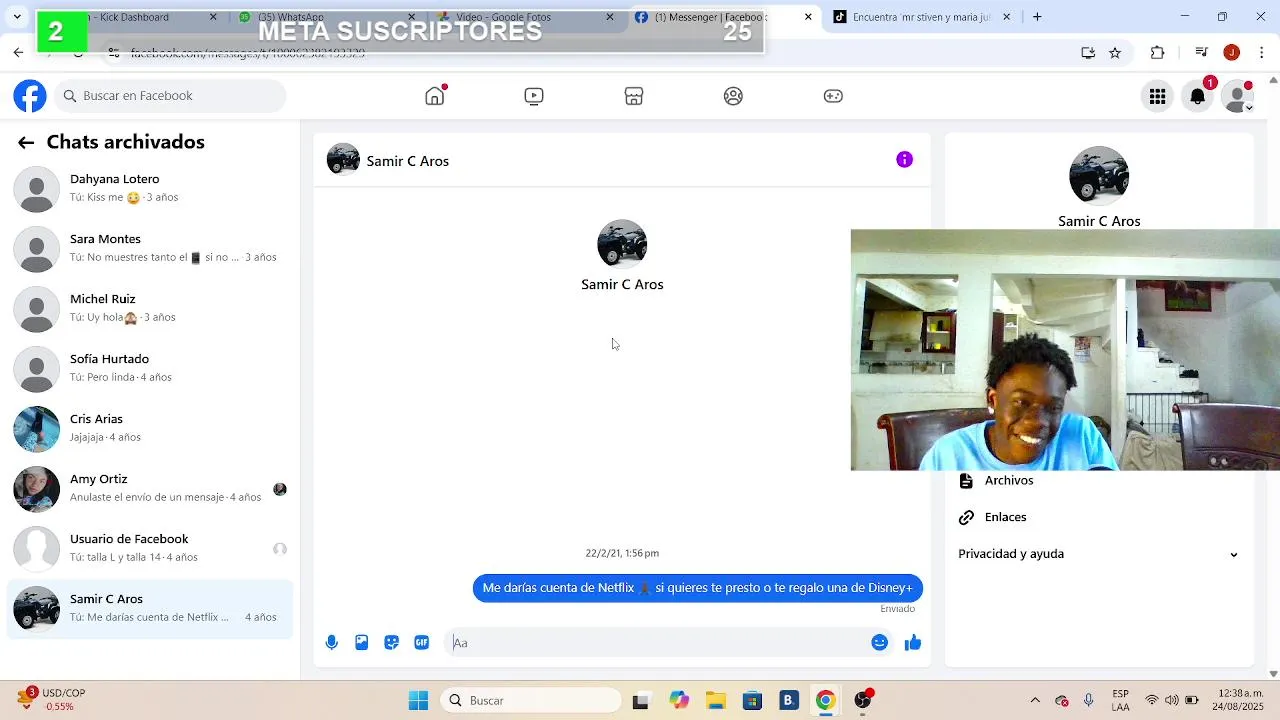Open the account profile picture menu
The height and width of the screenshot is (720, 1280).
[1238, 96]
